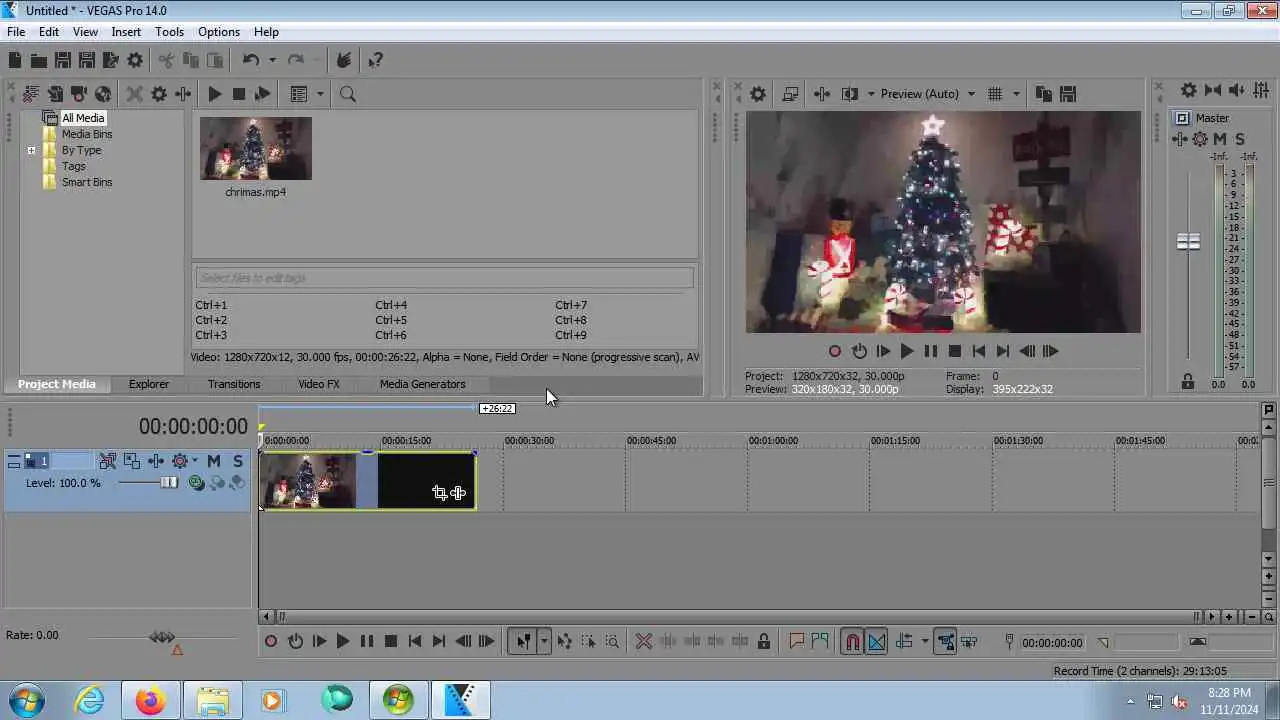Toggle Automatic Crossfades button
1280x720 pixels.
(x=876, y=642)
